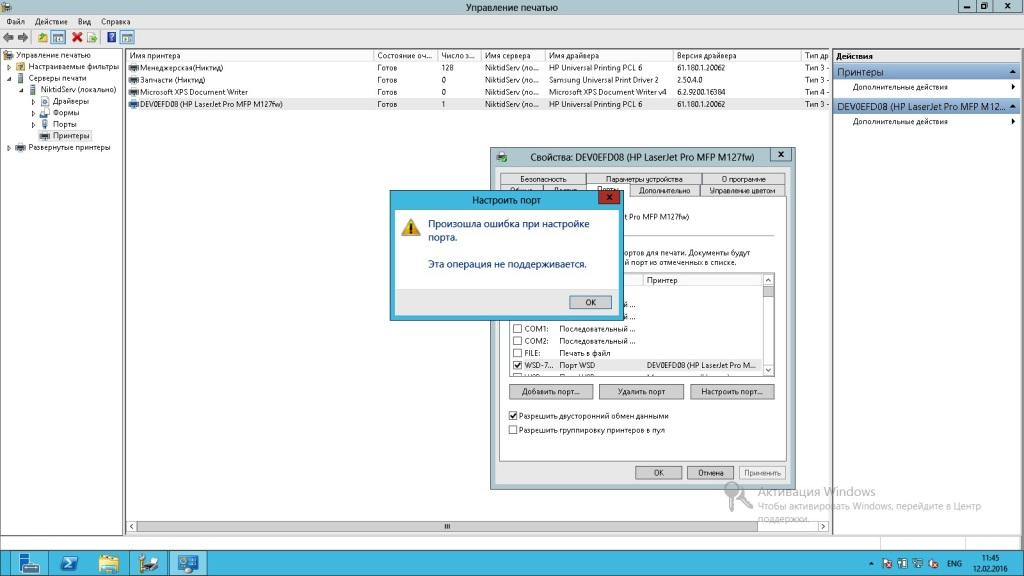Open File Explorer from the taskbar
1024x576 pixels.
click(109, 563)
